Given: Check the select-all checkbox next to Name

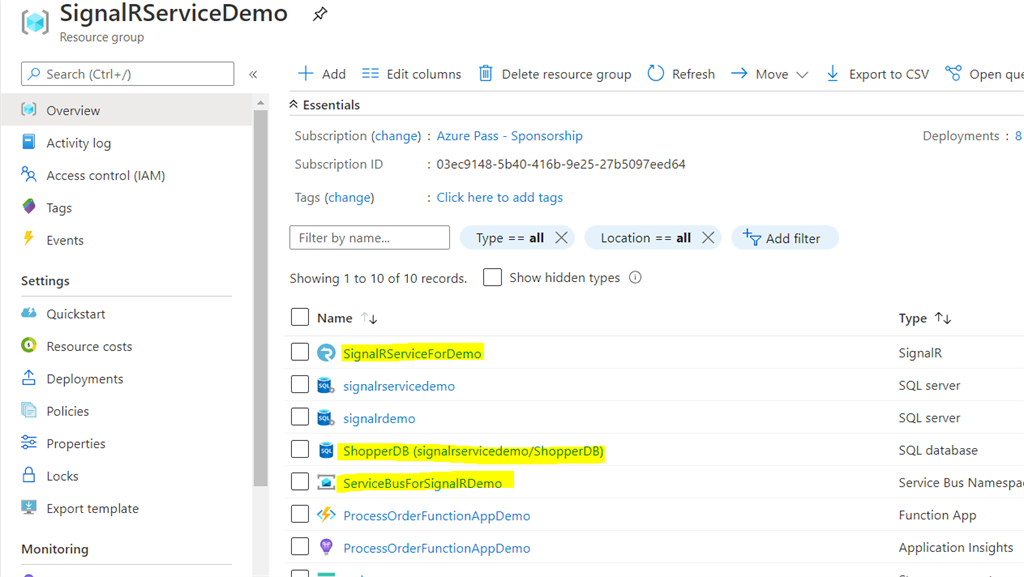Looking at the screenshot, I should pyautogui.click(x=300, y=317).
